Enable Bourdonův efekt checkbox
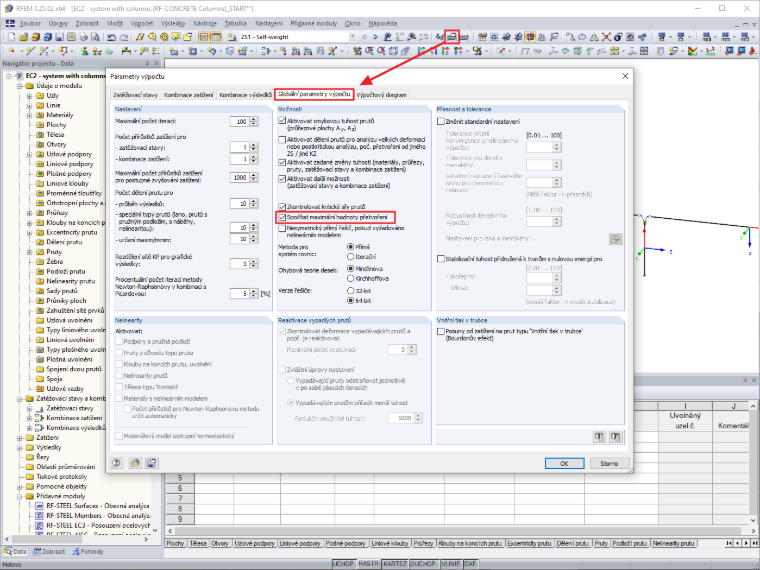Image resolution: width=760 pixels, height=570 pixels. [x=441, y=332]
